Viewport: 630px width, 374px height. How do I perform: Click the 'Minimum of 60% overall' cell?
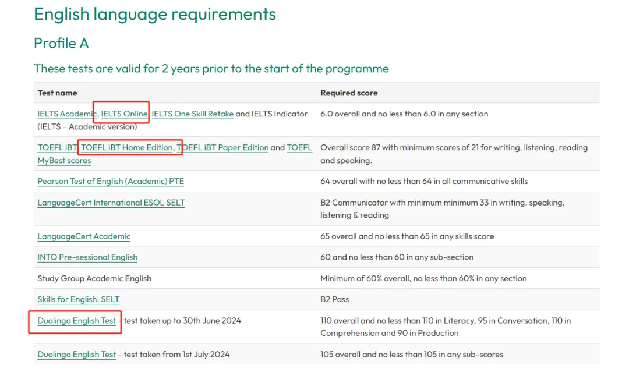[x=423, y=278]
